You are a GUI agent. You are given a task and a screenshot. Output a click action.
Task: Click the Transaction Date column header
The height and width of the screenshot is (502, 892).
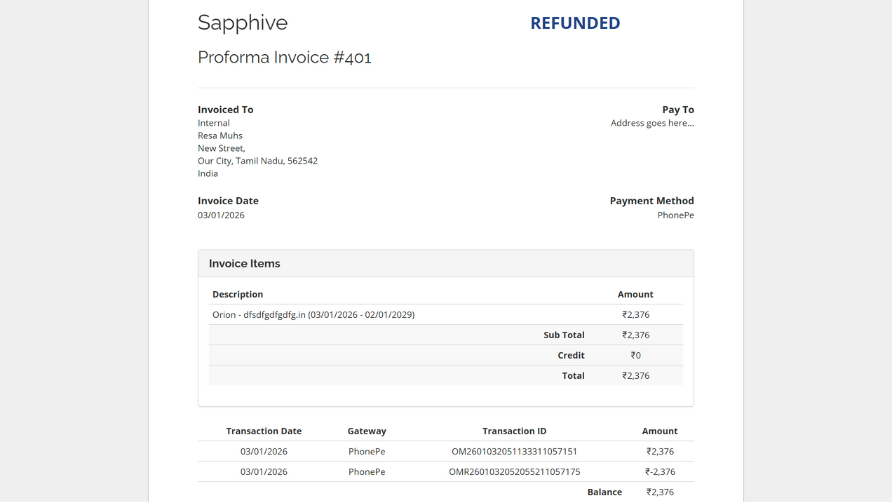[x=264, y=431]
